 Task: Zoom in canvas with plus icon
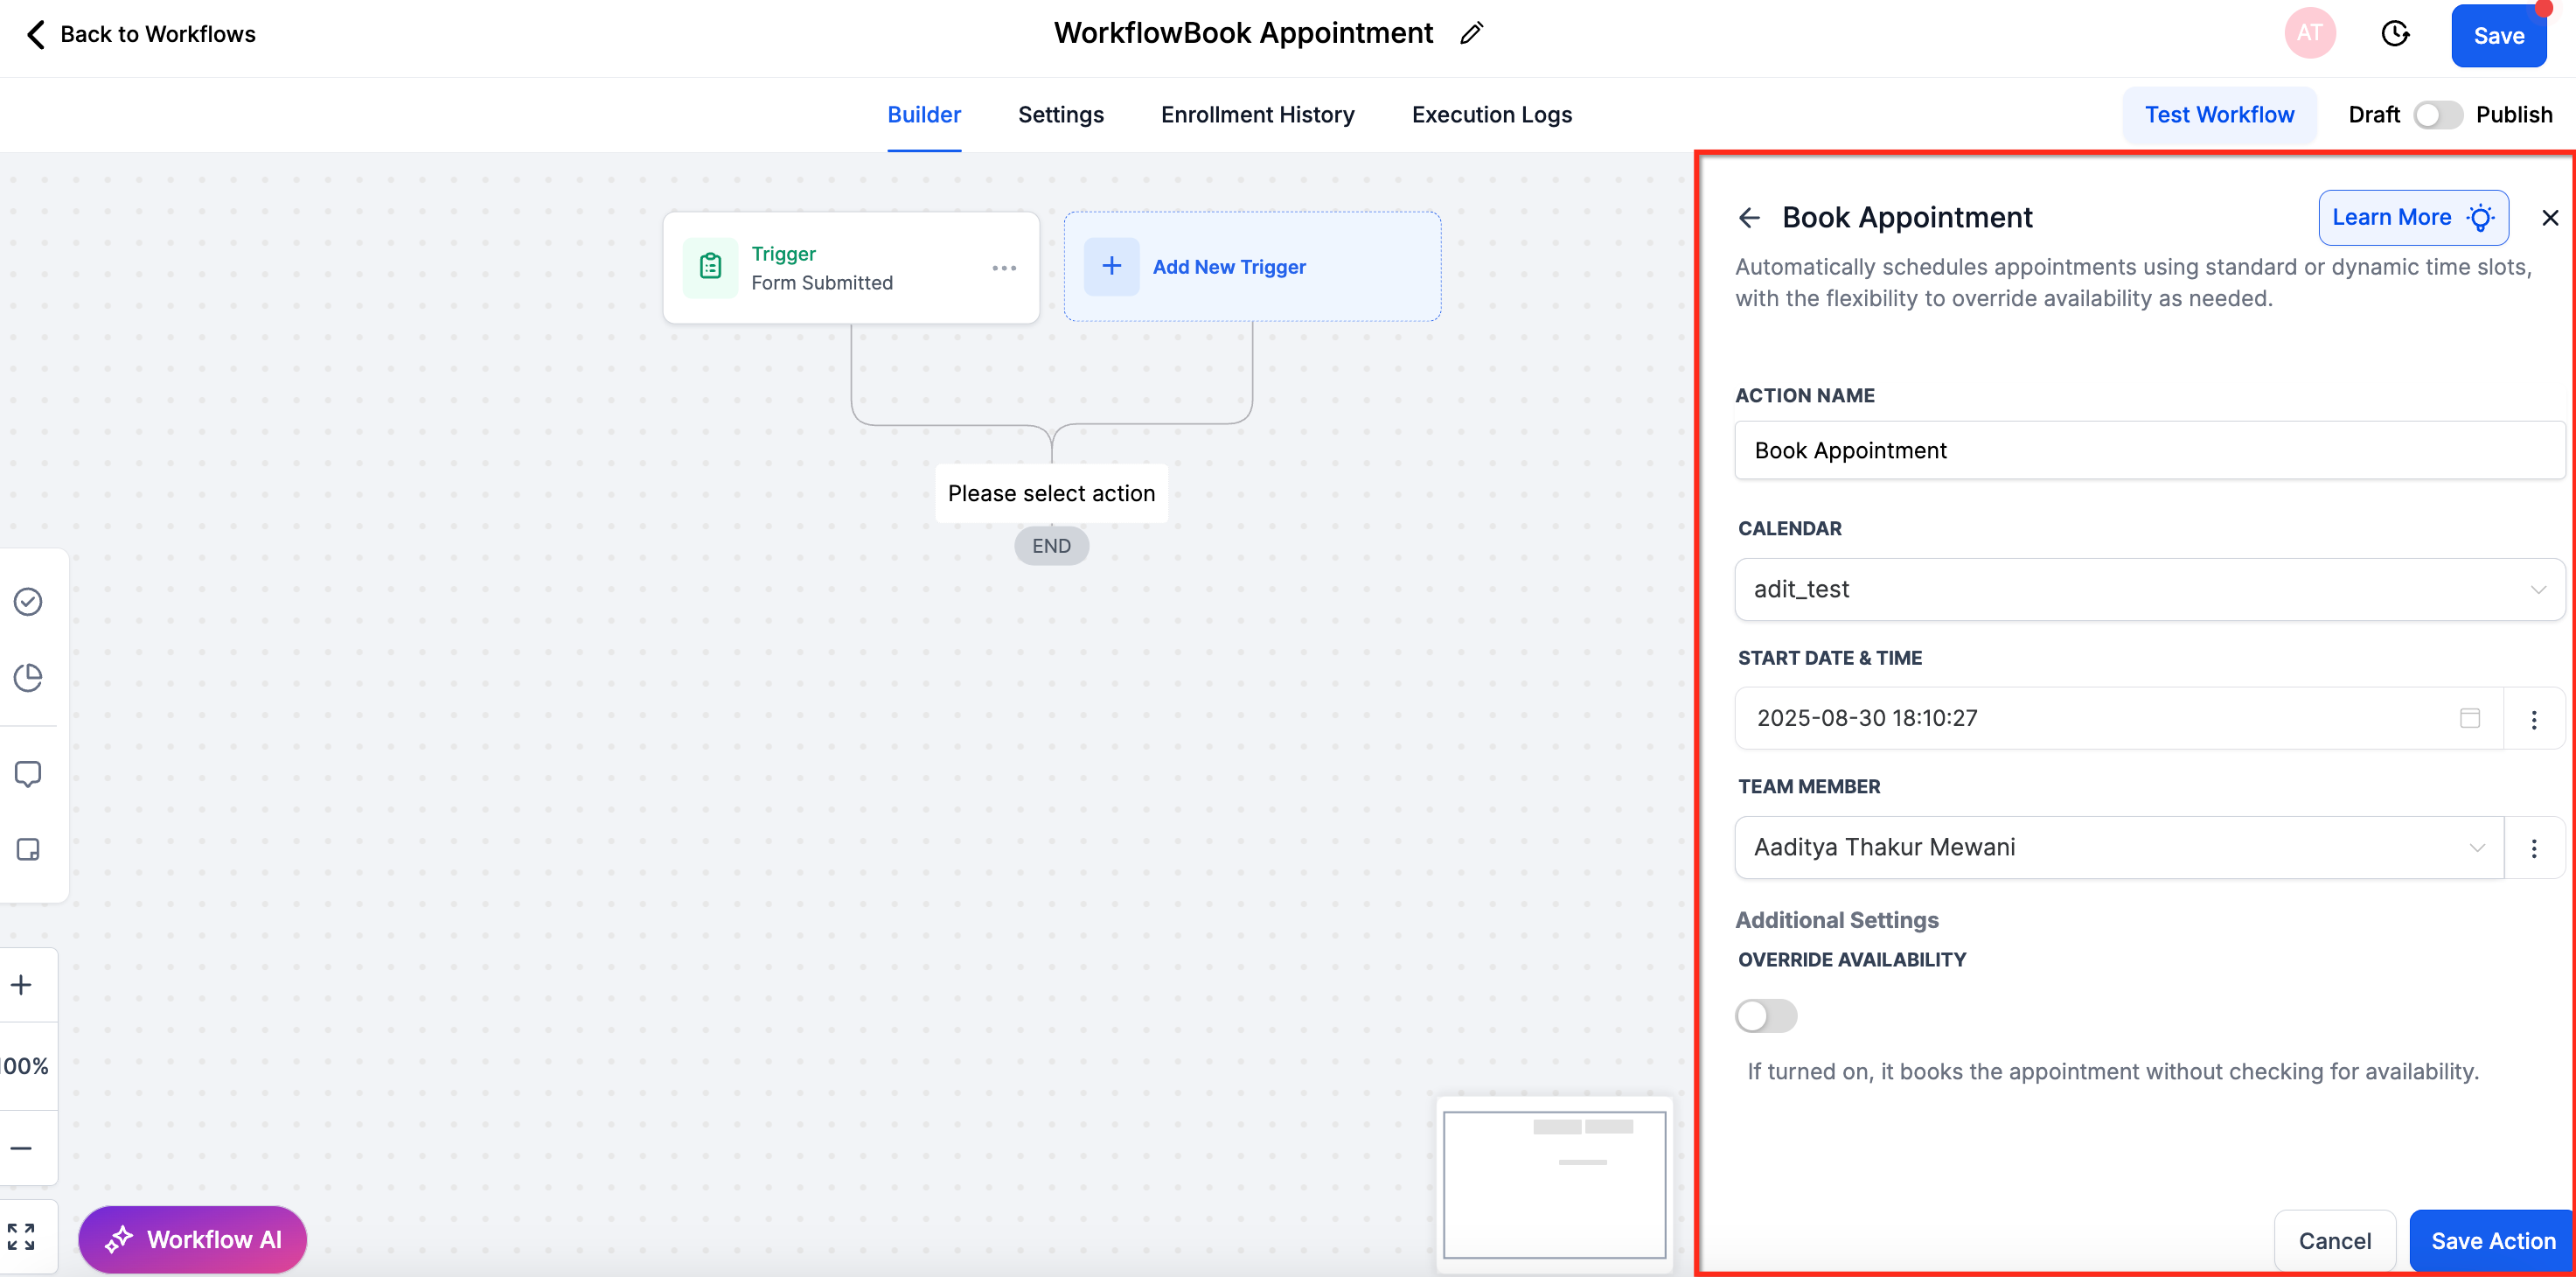tap(22, 985)
